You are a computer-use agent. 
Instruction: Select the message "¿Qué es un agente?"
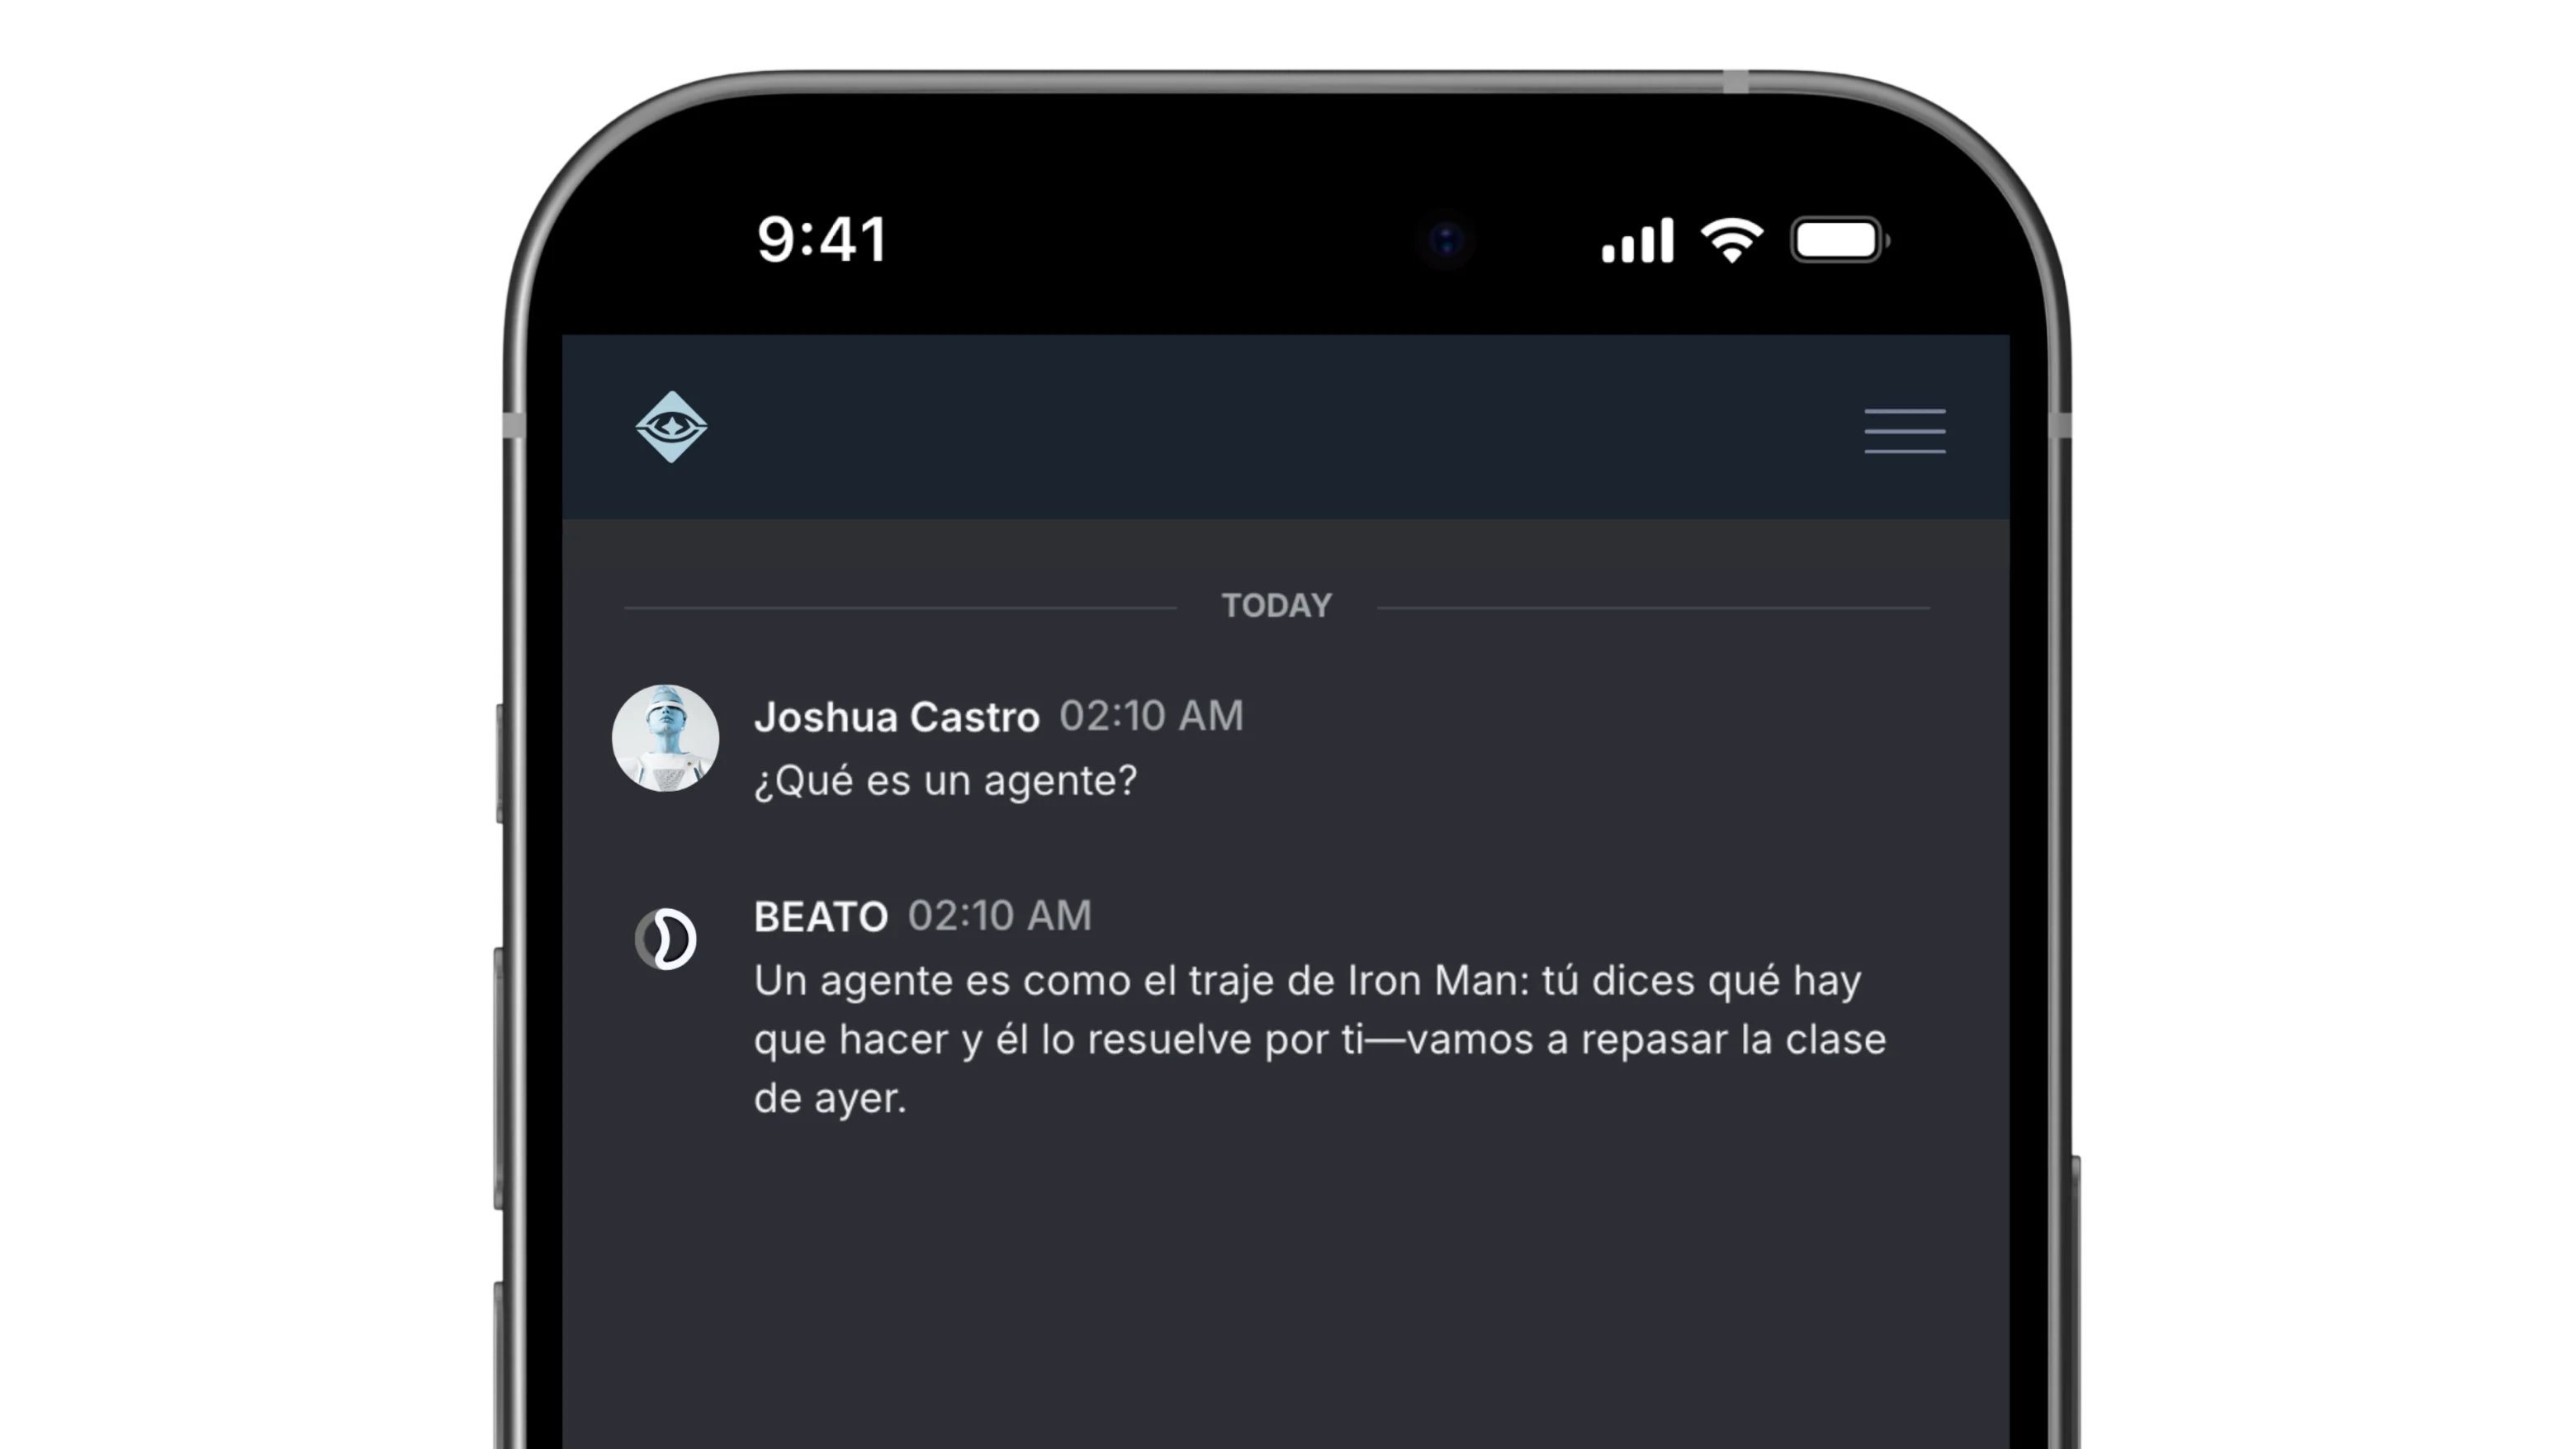point(945,781)
